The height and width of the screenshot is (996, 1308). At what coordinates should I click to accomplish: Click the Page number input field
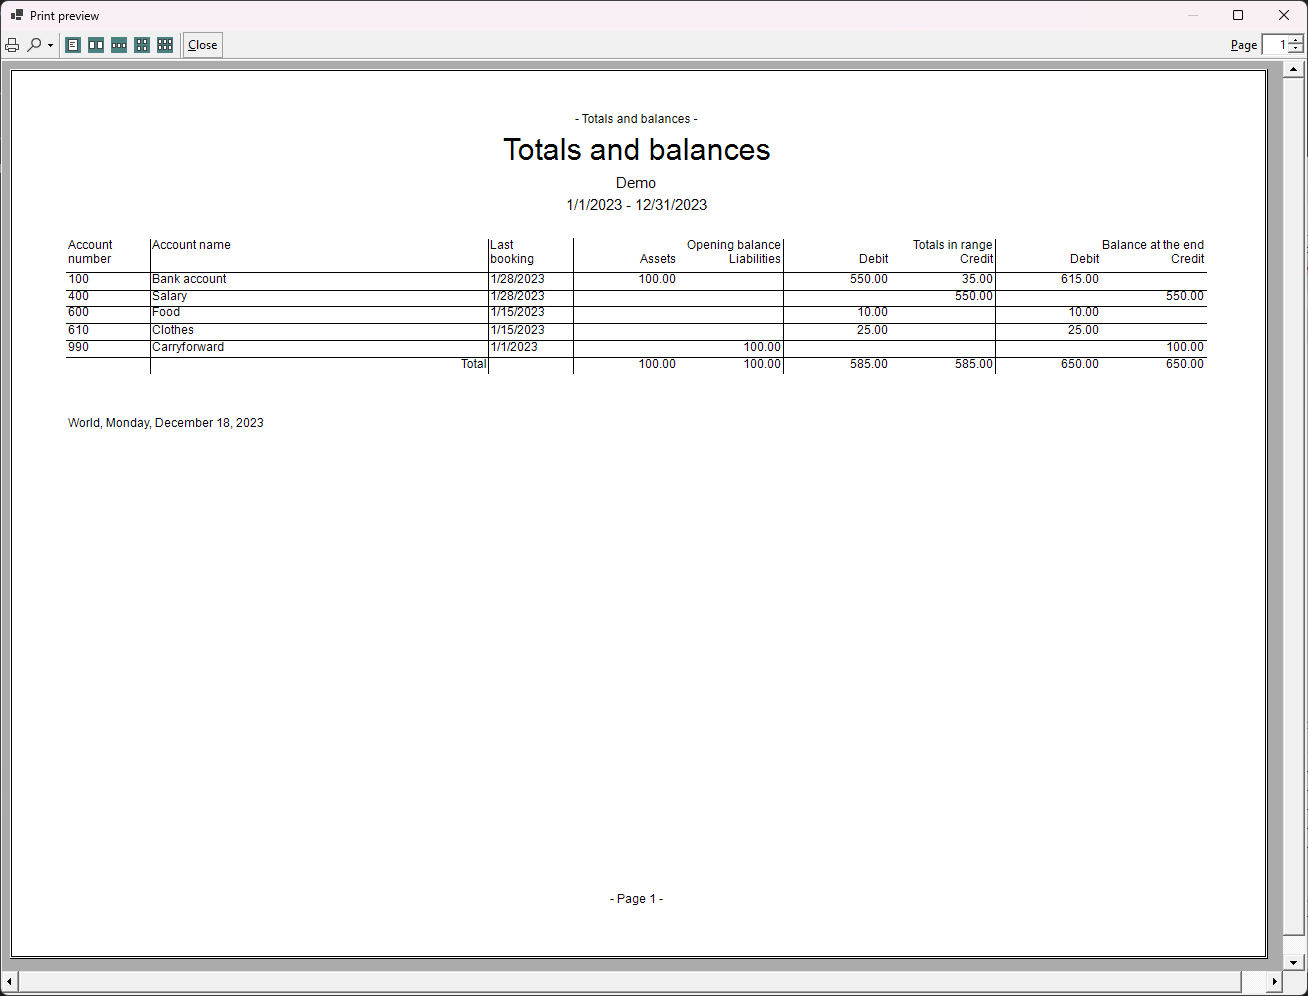1276,45
